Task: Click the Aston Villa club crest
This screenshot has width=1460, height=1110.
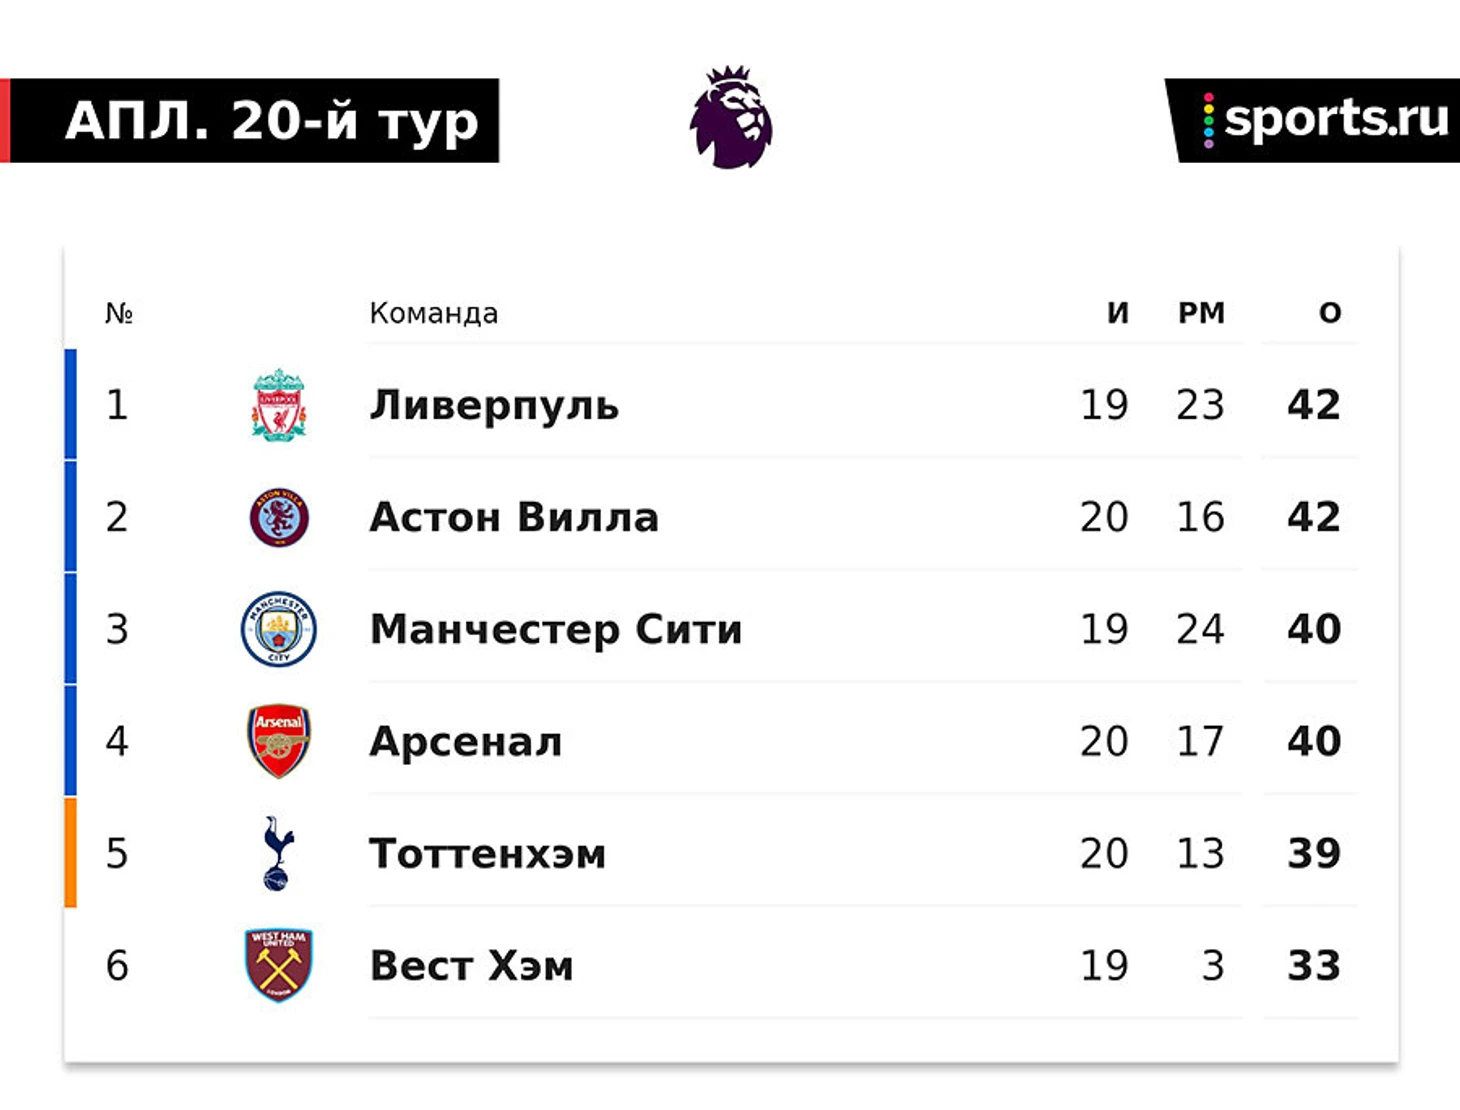Action: pos(279,517)
